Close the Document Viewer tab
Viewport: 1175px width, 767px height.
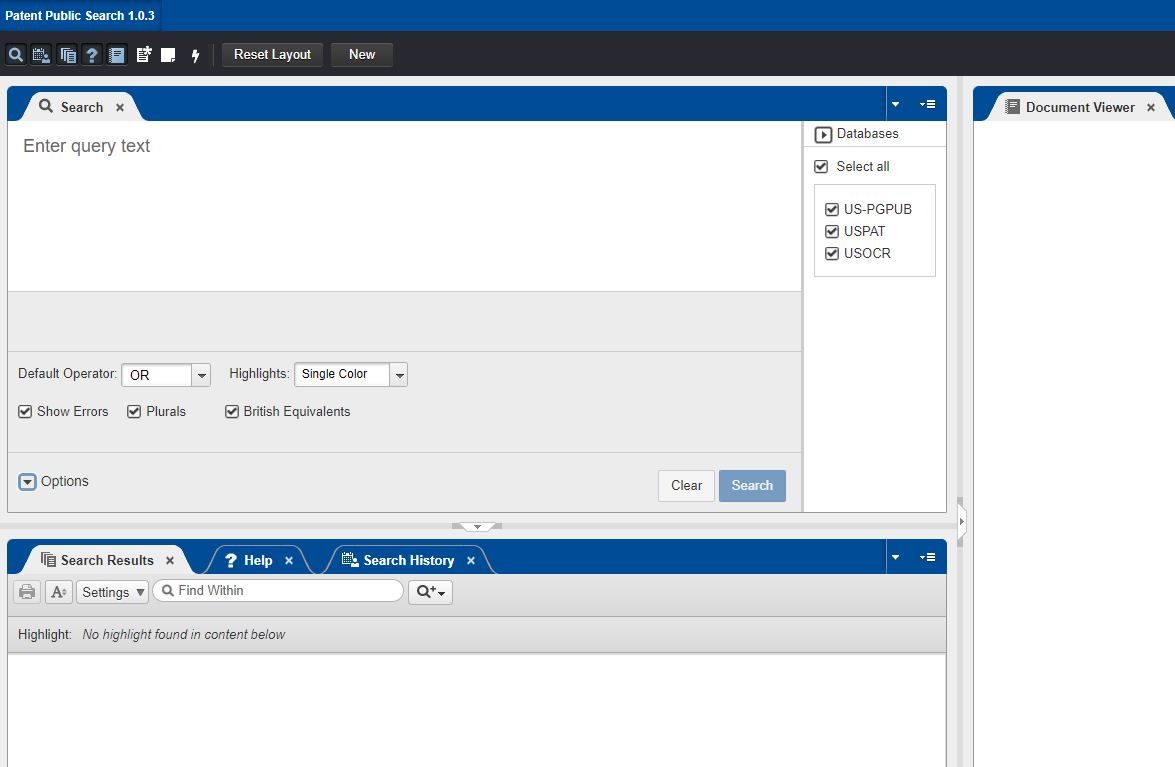1151,107
